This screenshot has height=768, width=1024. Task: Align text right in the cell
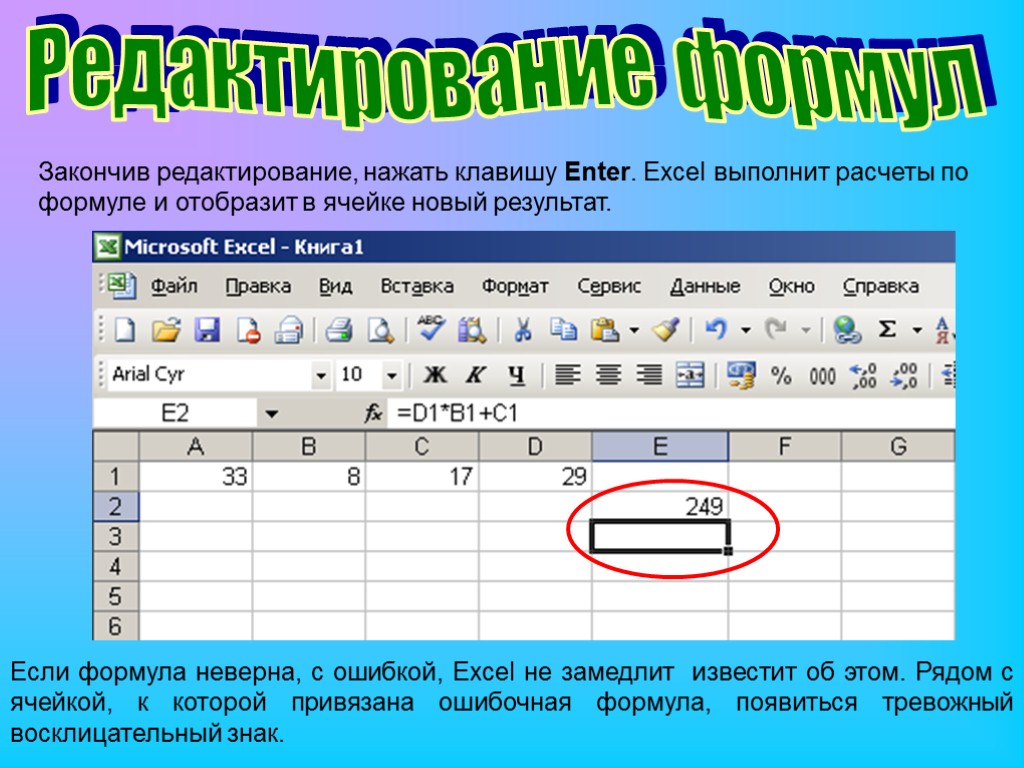coord(649,375)
